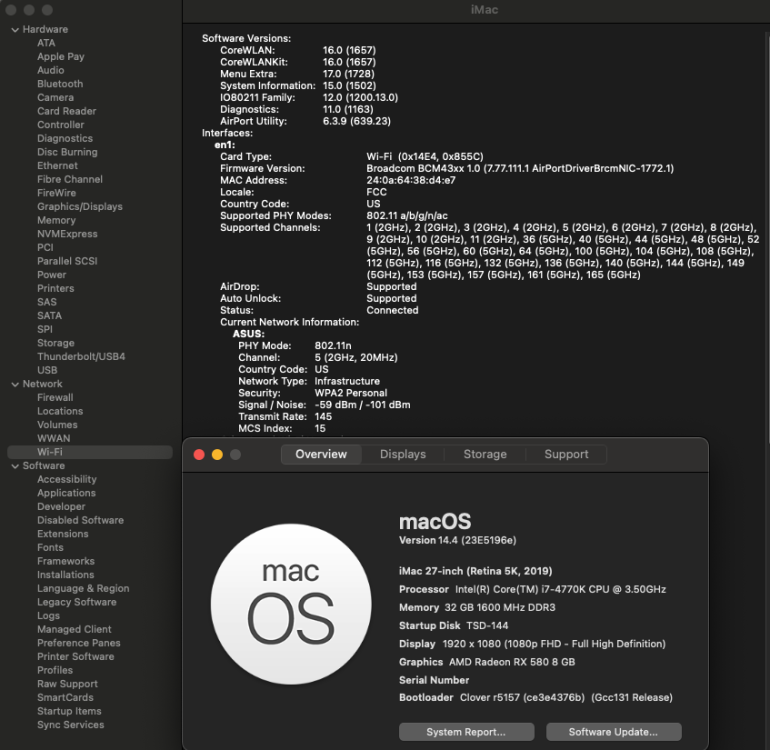Select Startup Items entry
The width and height of the screenshot is (770, 750).
69,711
